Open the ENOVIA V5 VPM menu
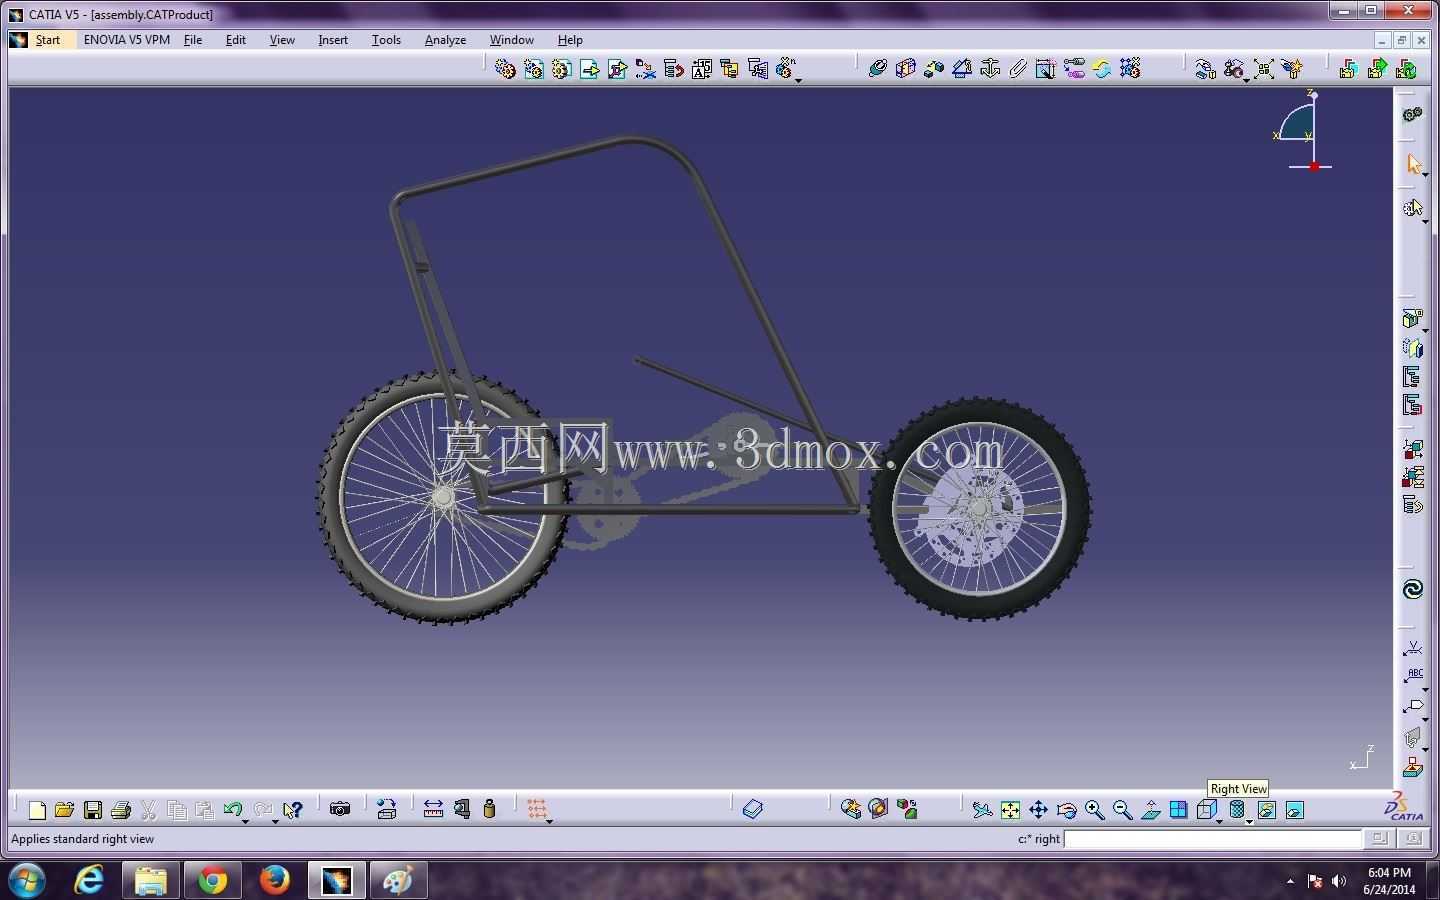Viewport: 1440px width, 900px height. coord(127,40)
